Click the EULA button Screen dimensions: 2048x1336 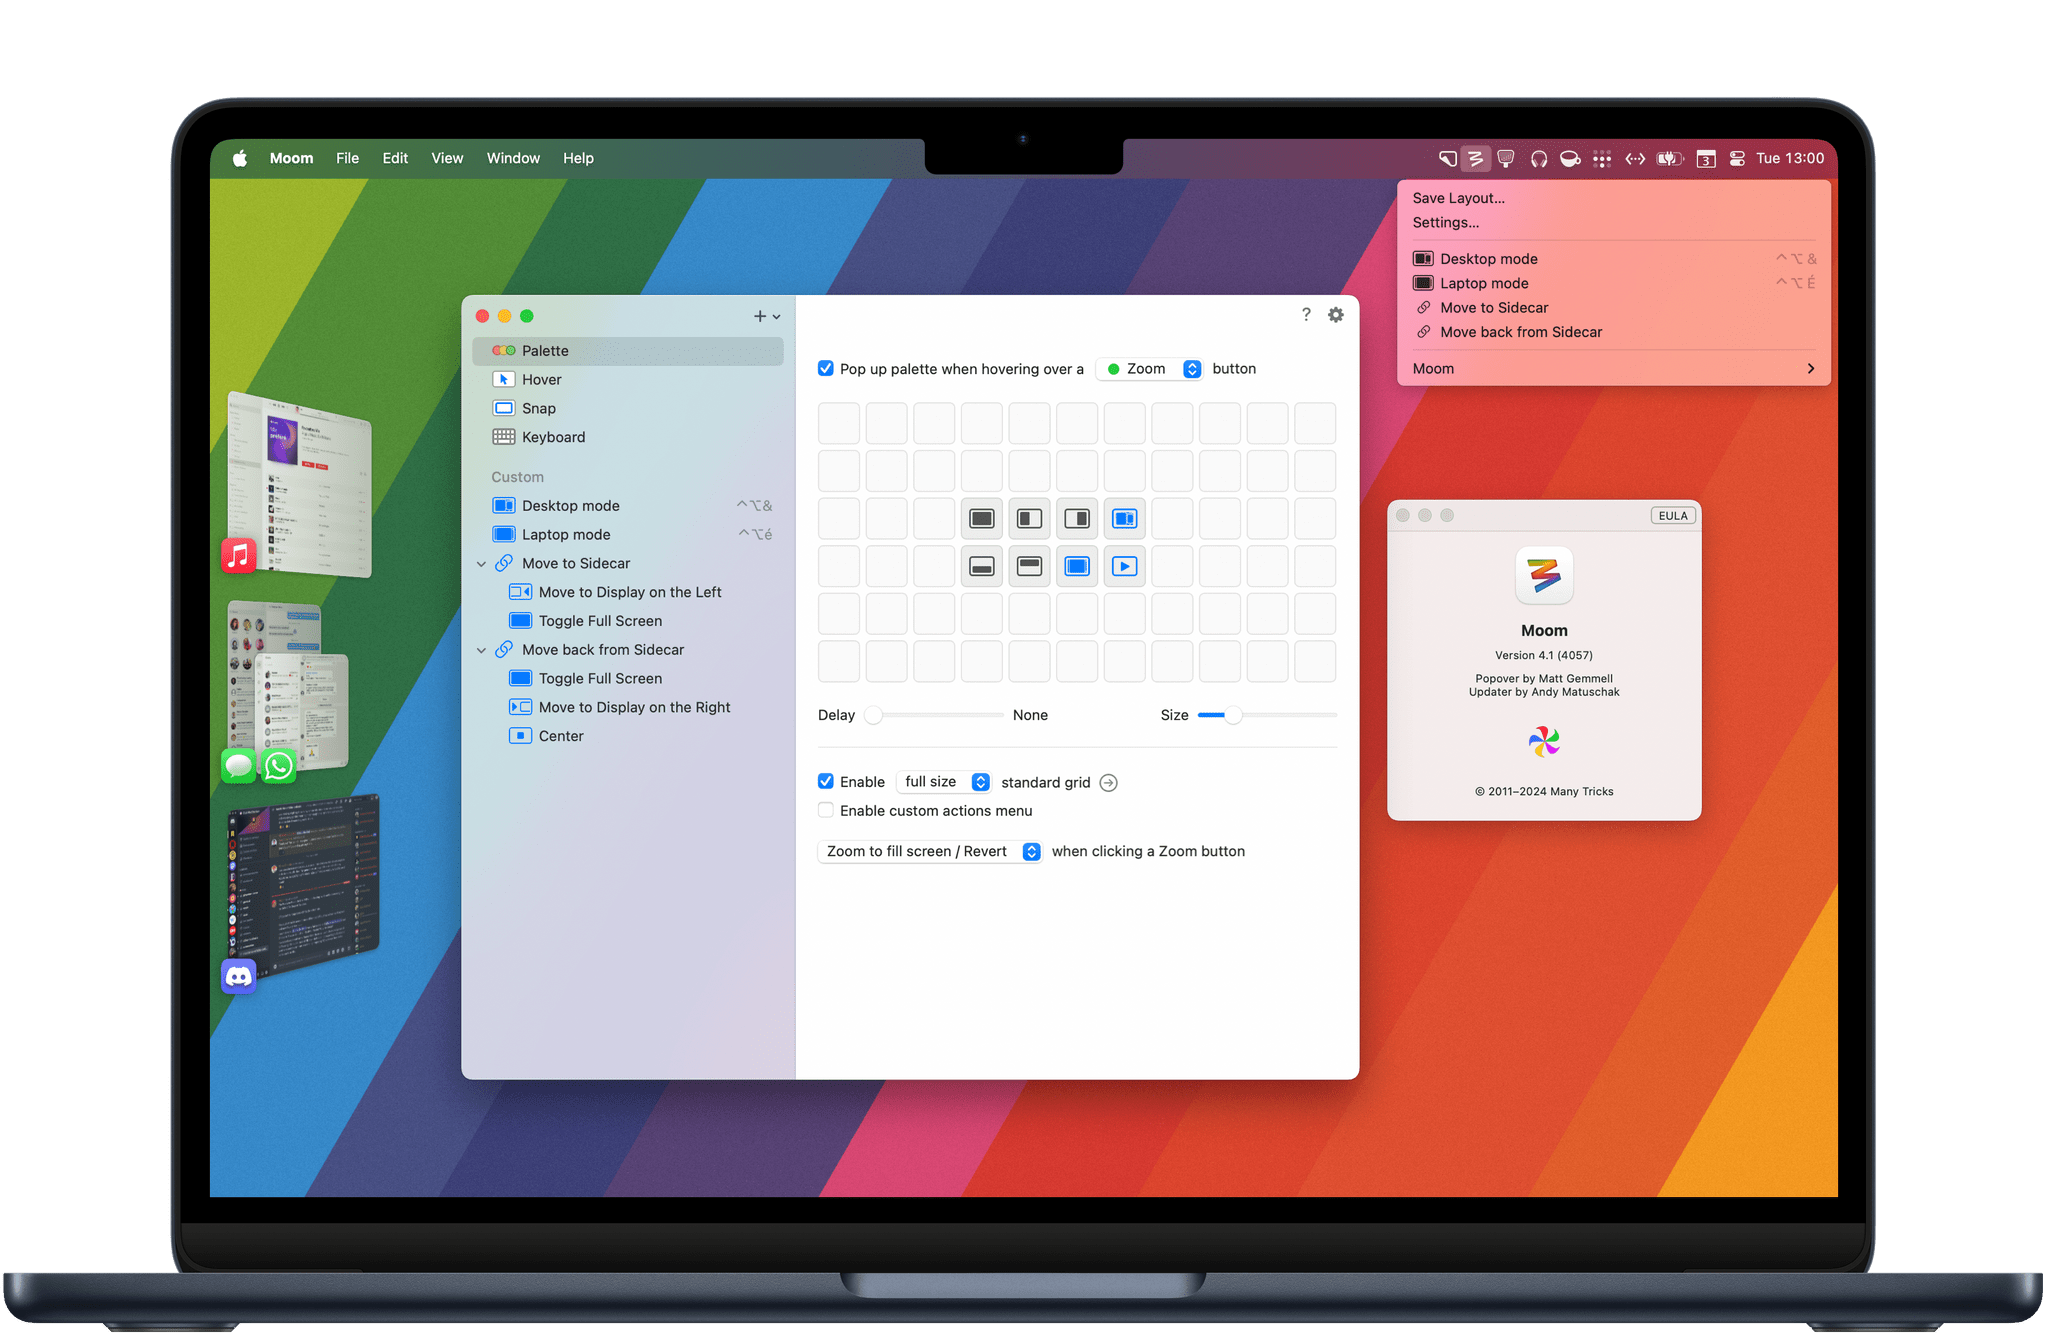1672,516
